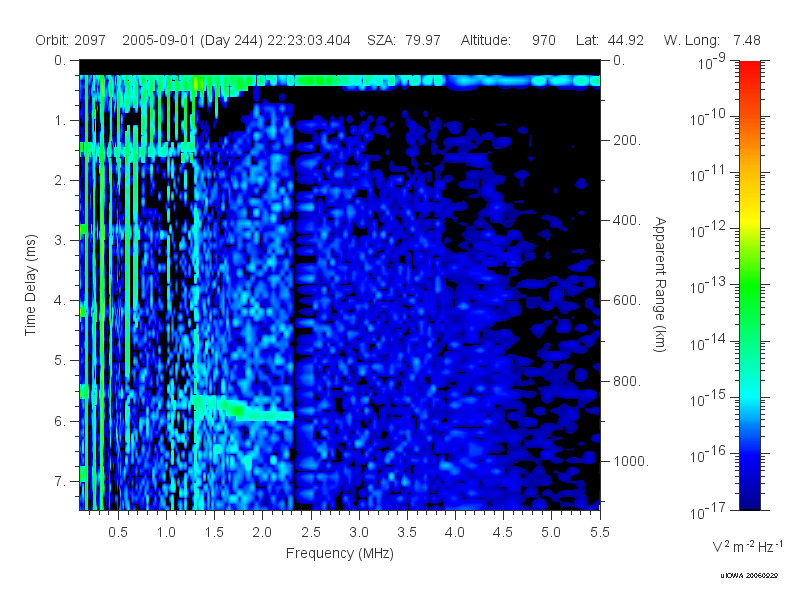Image resolution: width=800 pixels, height=600 pixels.
Task: Click the 10^-9 color scale label
Action: [x=712, y=61]
